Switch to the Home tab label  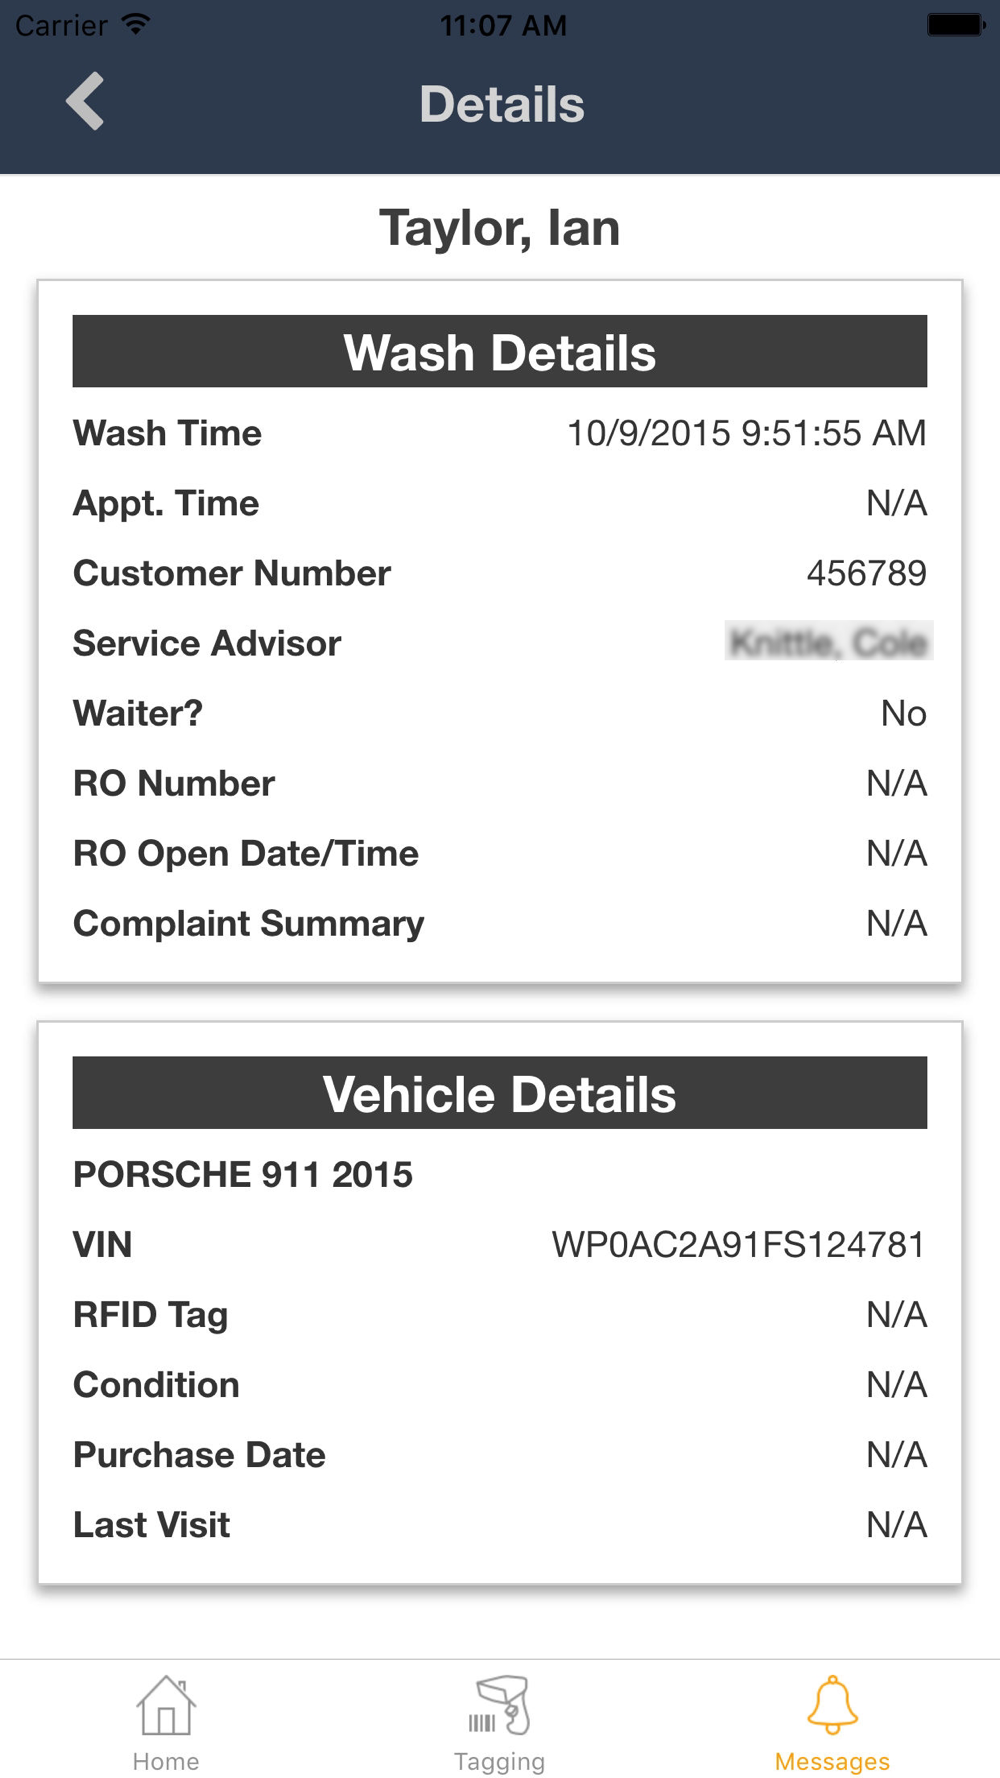[x=166, y=1761]
